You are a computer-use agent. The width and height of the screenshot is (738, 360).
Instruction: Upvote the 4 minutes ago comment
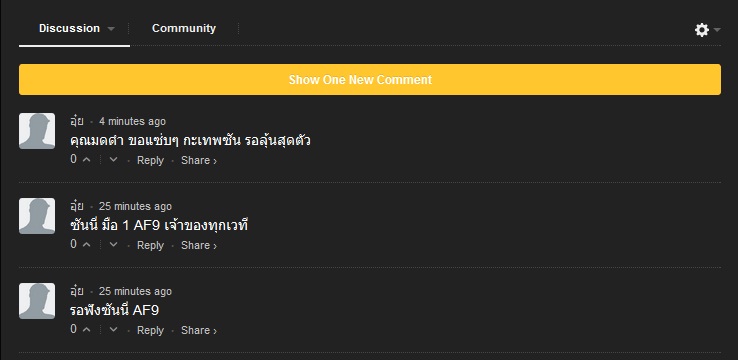(86, 160)
